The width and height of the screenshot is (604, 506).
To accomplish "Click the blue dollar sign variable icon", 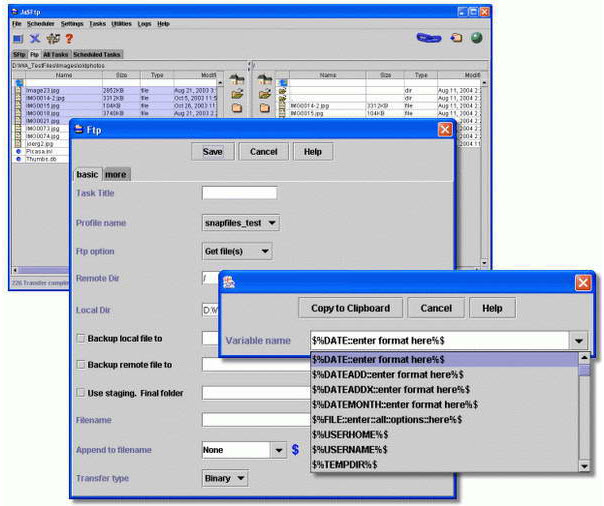I will pyautogui.click(x=295, y=450).
